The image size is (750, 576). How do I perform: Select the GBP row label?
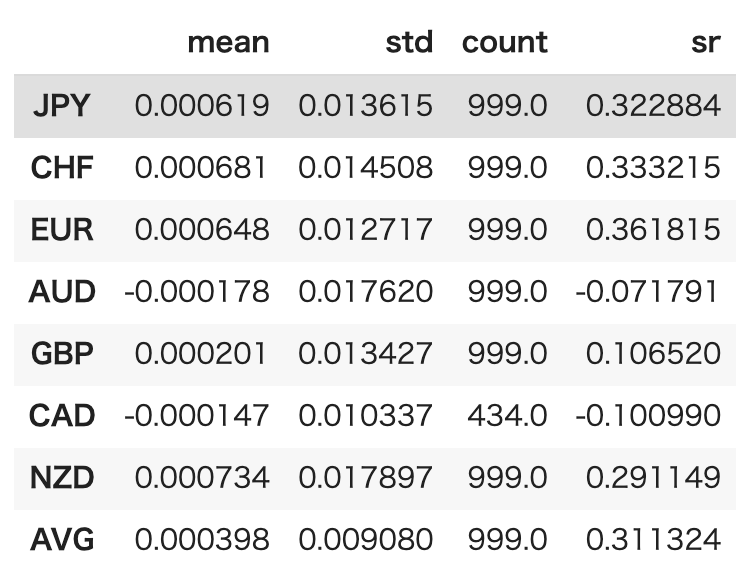[x=62, y=354]
